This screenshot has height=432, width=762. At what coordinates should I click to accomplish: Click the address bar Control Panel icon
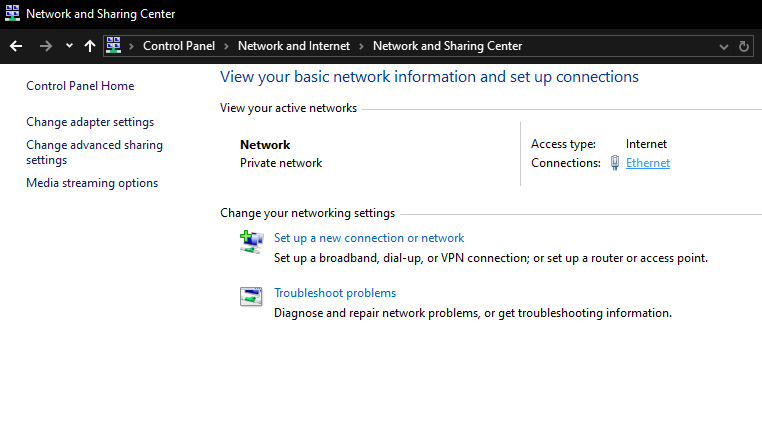pyautogui.click(x=114, y=45)
